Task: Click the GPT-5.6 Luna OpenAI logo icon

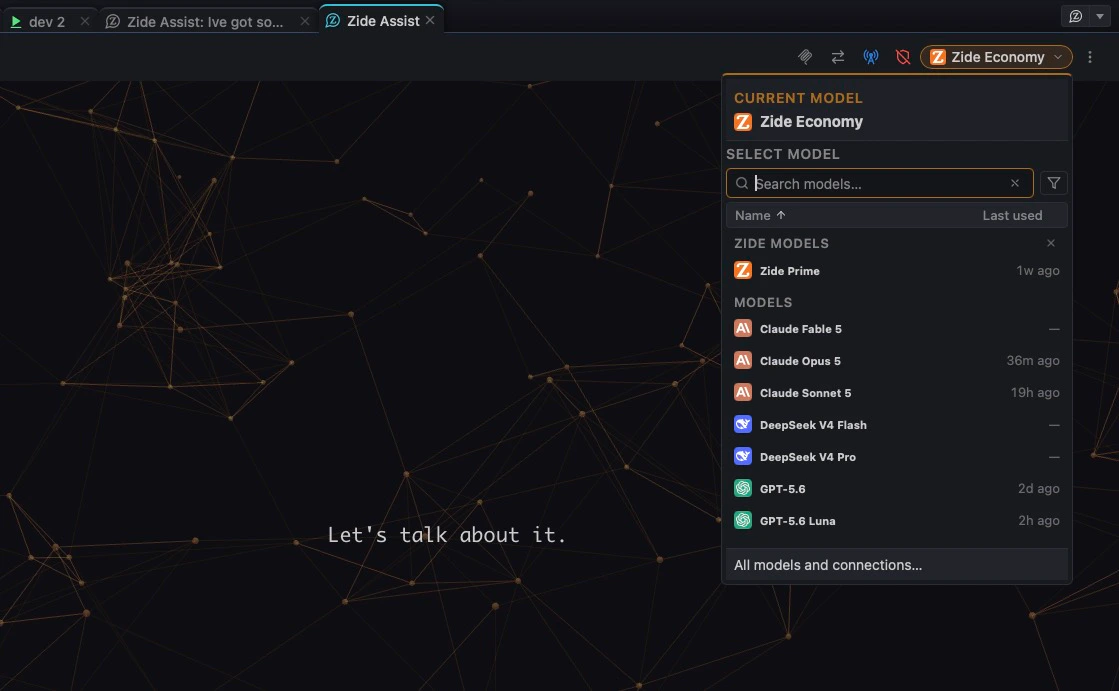Action: (743, 520)
